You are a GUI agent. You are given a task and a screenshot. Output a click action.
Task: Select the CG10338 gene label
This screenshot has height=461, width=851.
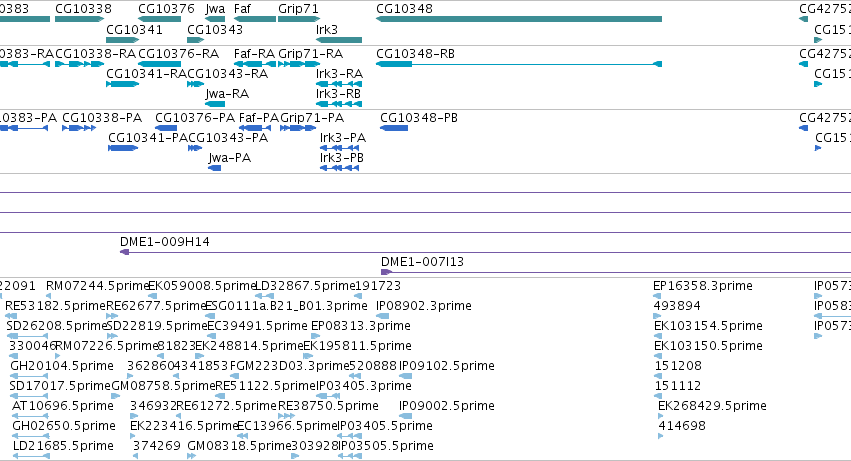[83, 9]
